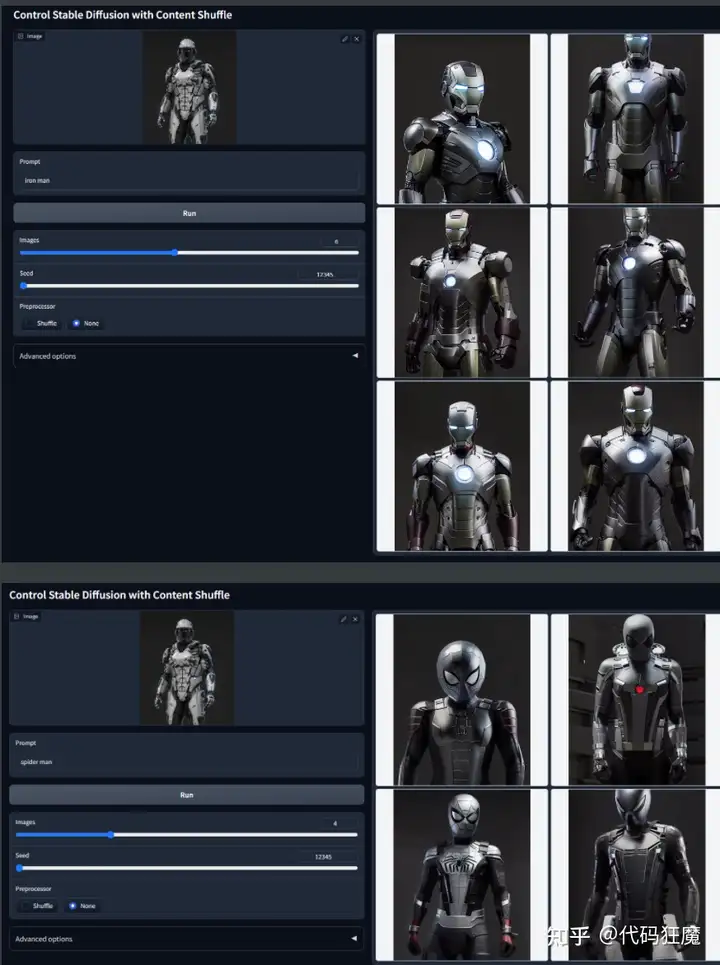Select Shuffle preprocessor in the iron man panel
Viewport: 720px width, 965px height.
click(41, 323)
